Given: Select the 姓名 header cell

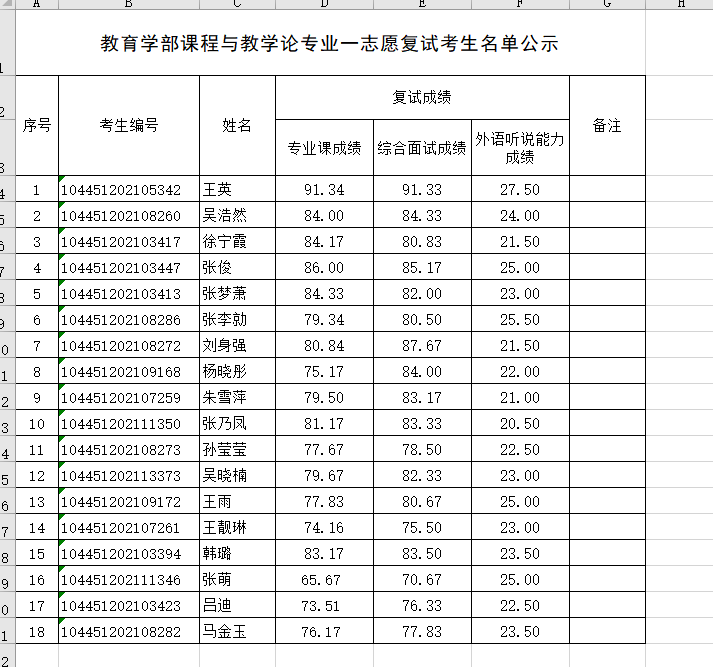Looking at the screenshot, I should click(237, 126).
